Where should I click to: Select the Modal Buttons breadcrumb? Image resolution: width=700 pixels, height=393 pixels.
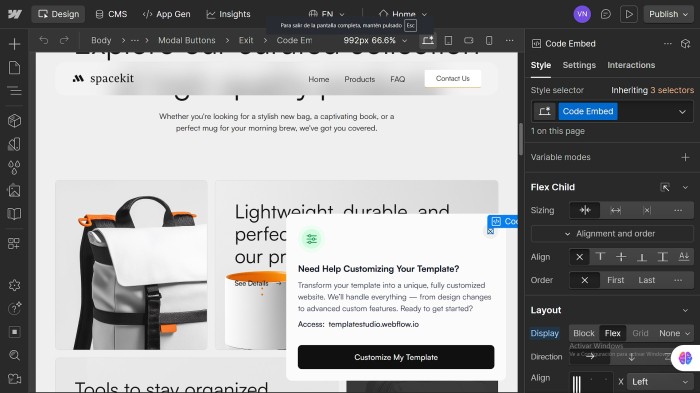[187, 40]
